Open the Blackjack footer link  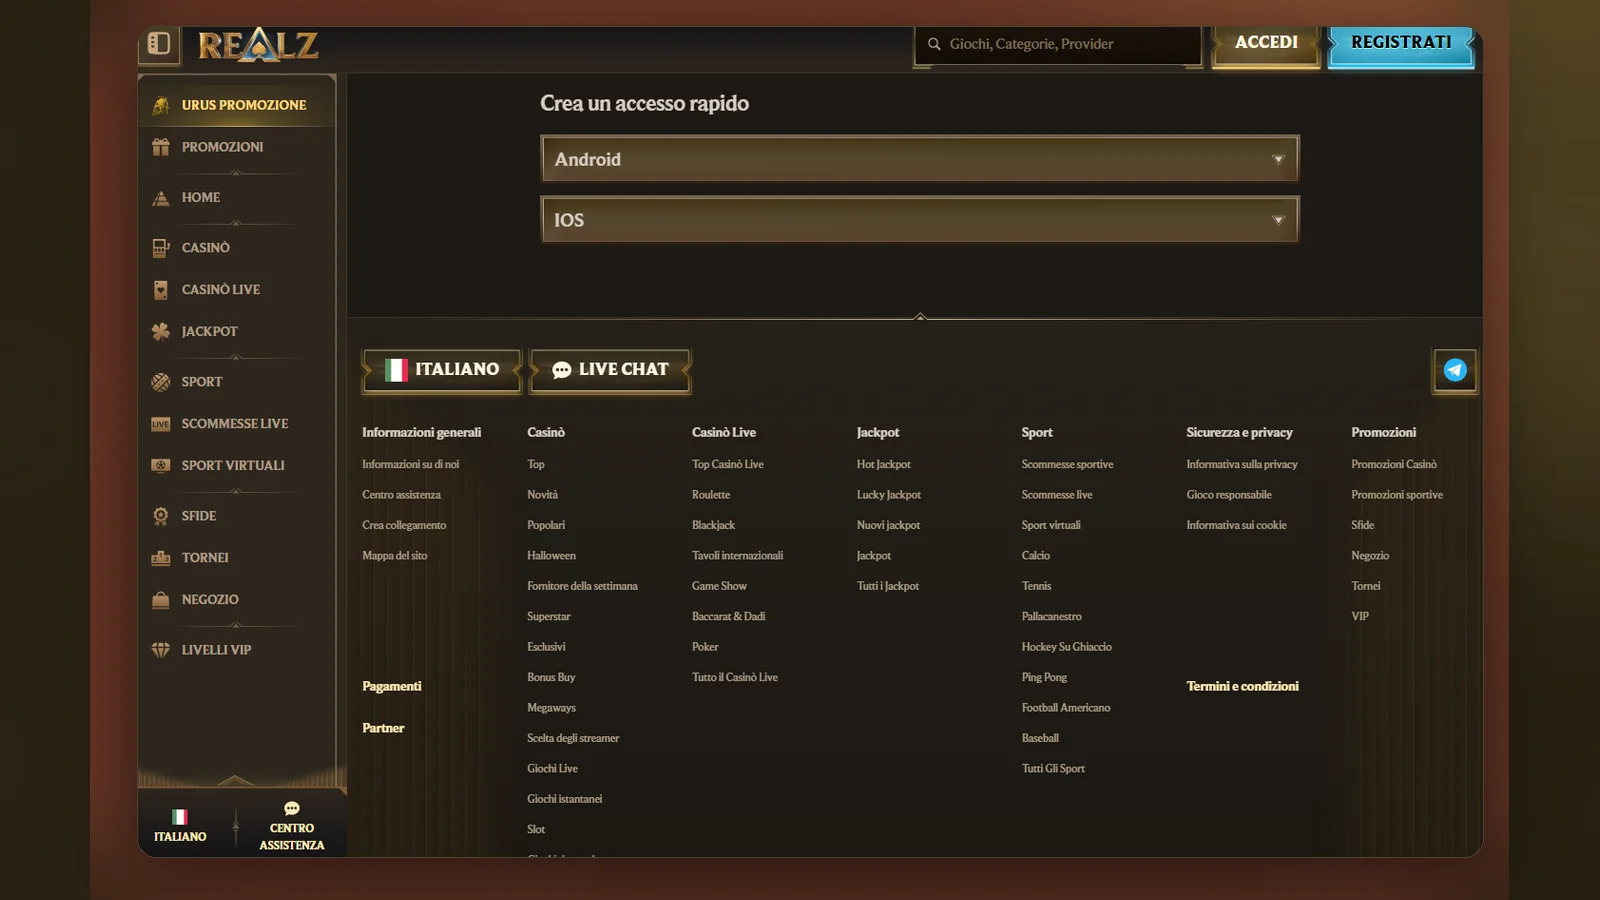click(713, 525)
